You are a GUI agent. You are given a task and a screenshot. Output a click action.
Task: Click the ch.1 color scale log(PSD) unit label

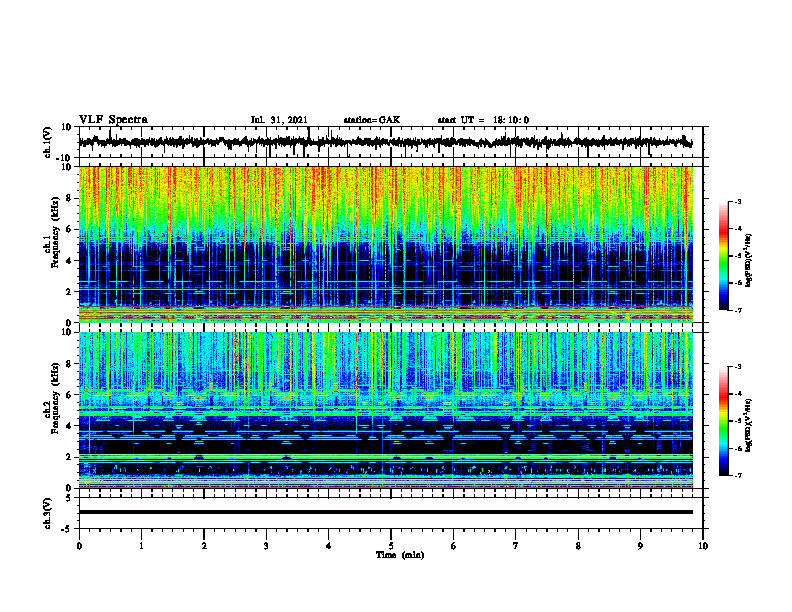749,261
